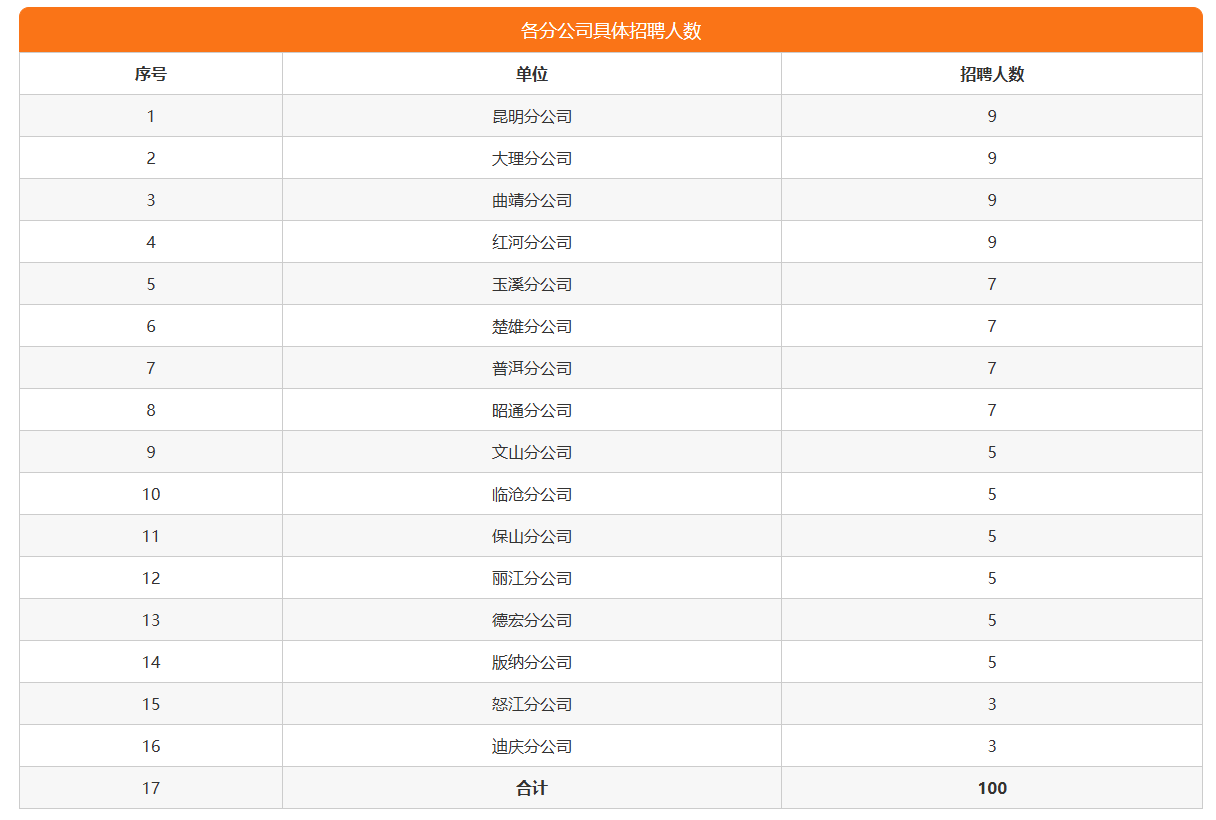The height and width of the screenshot is (820, 1216).
Task: Click serial number 13 in first column
Action: click(151, 620)
